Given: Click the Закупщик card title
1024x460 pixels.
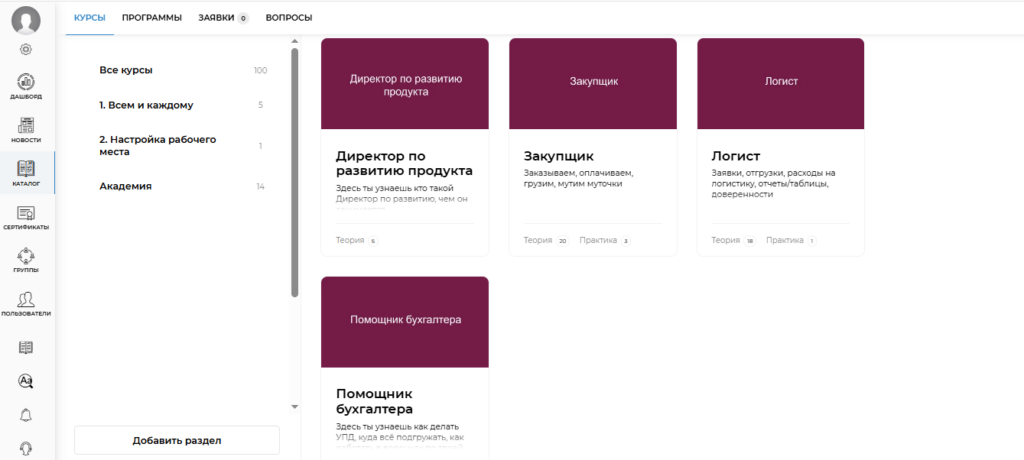Looking at the screenshot, I should [559, 156].
